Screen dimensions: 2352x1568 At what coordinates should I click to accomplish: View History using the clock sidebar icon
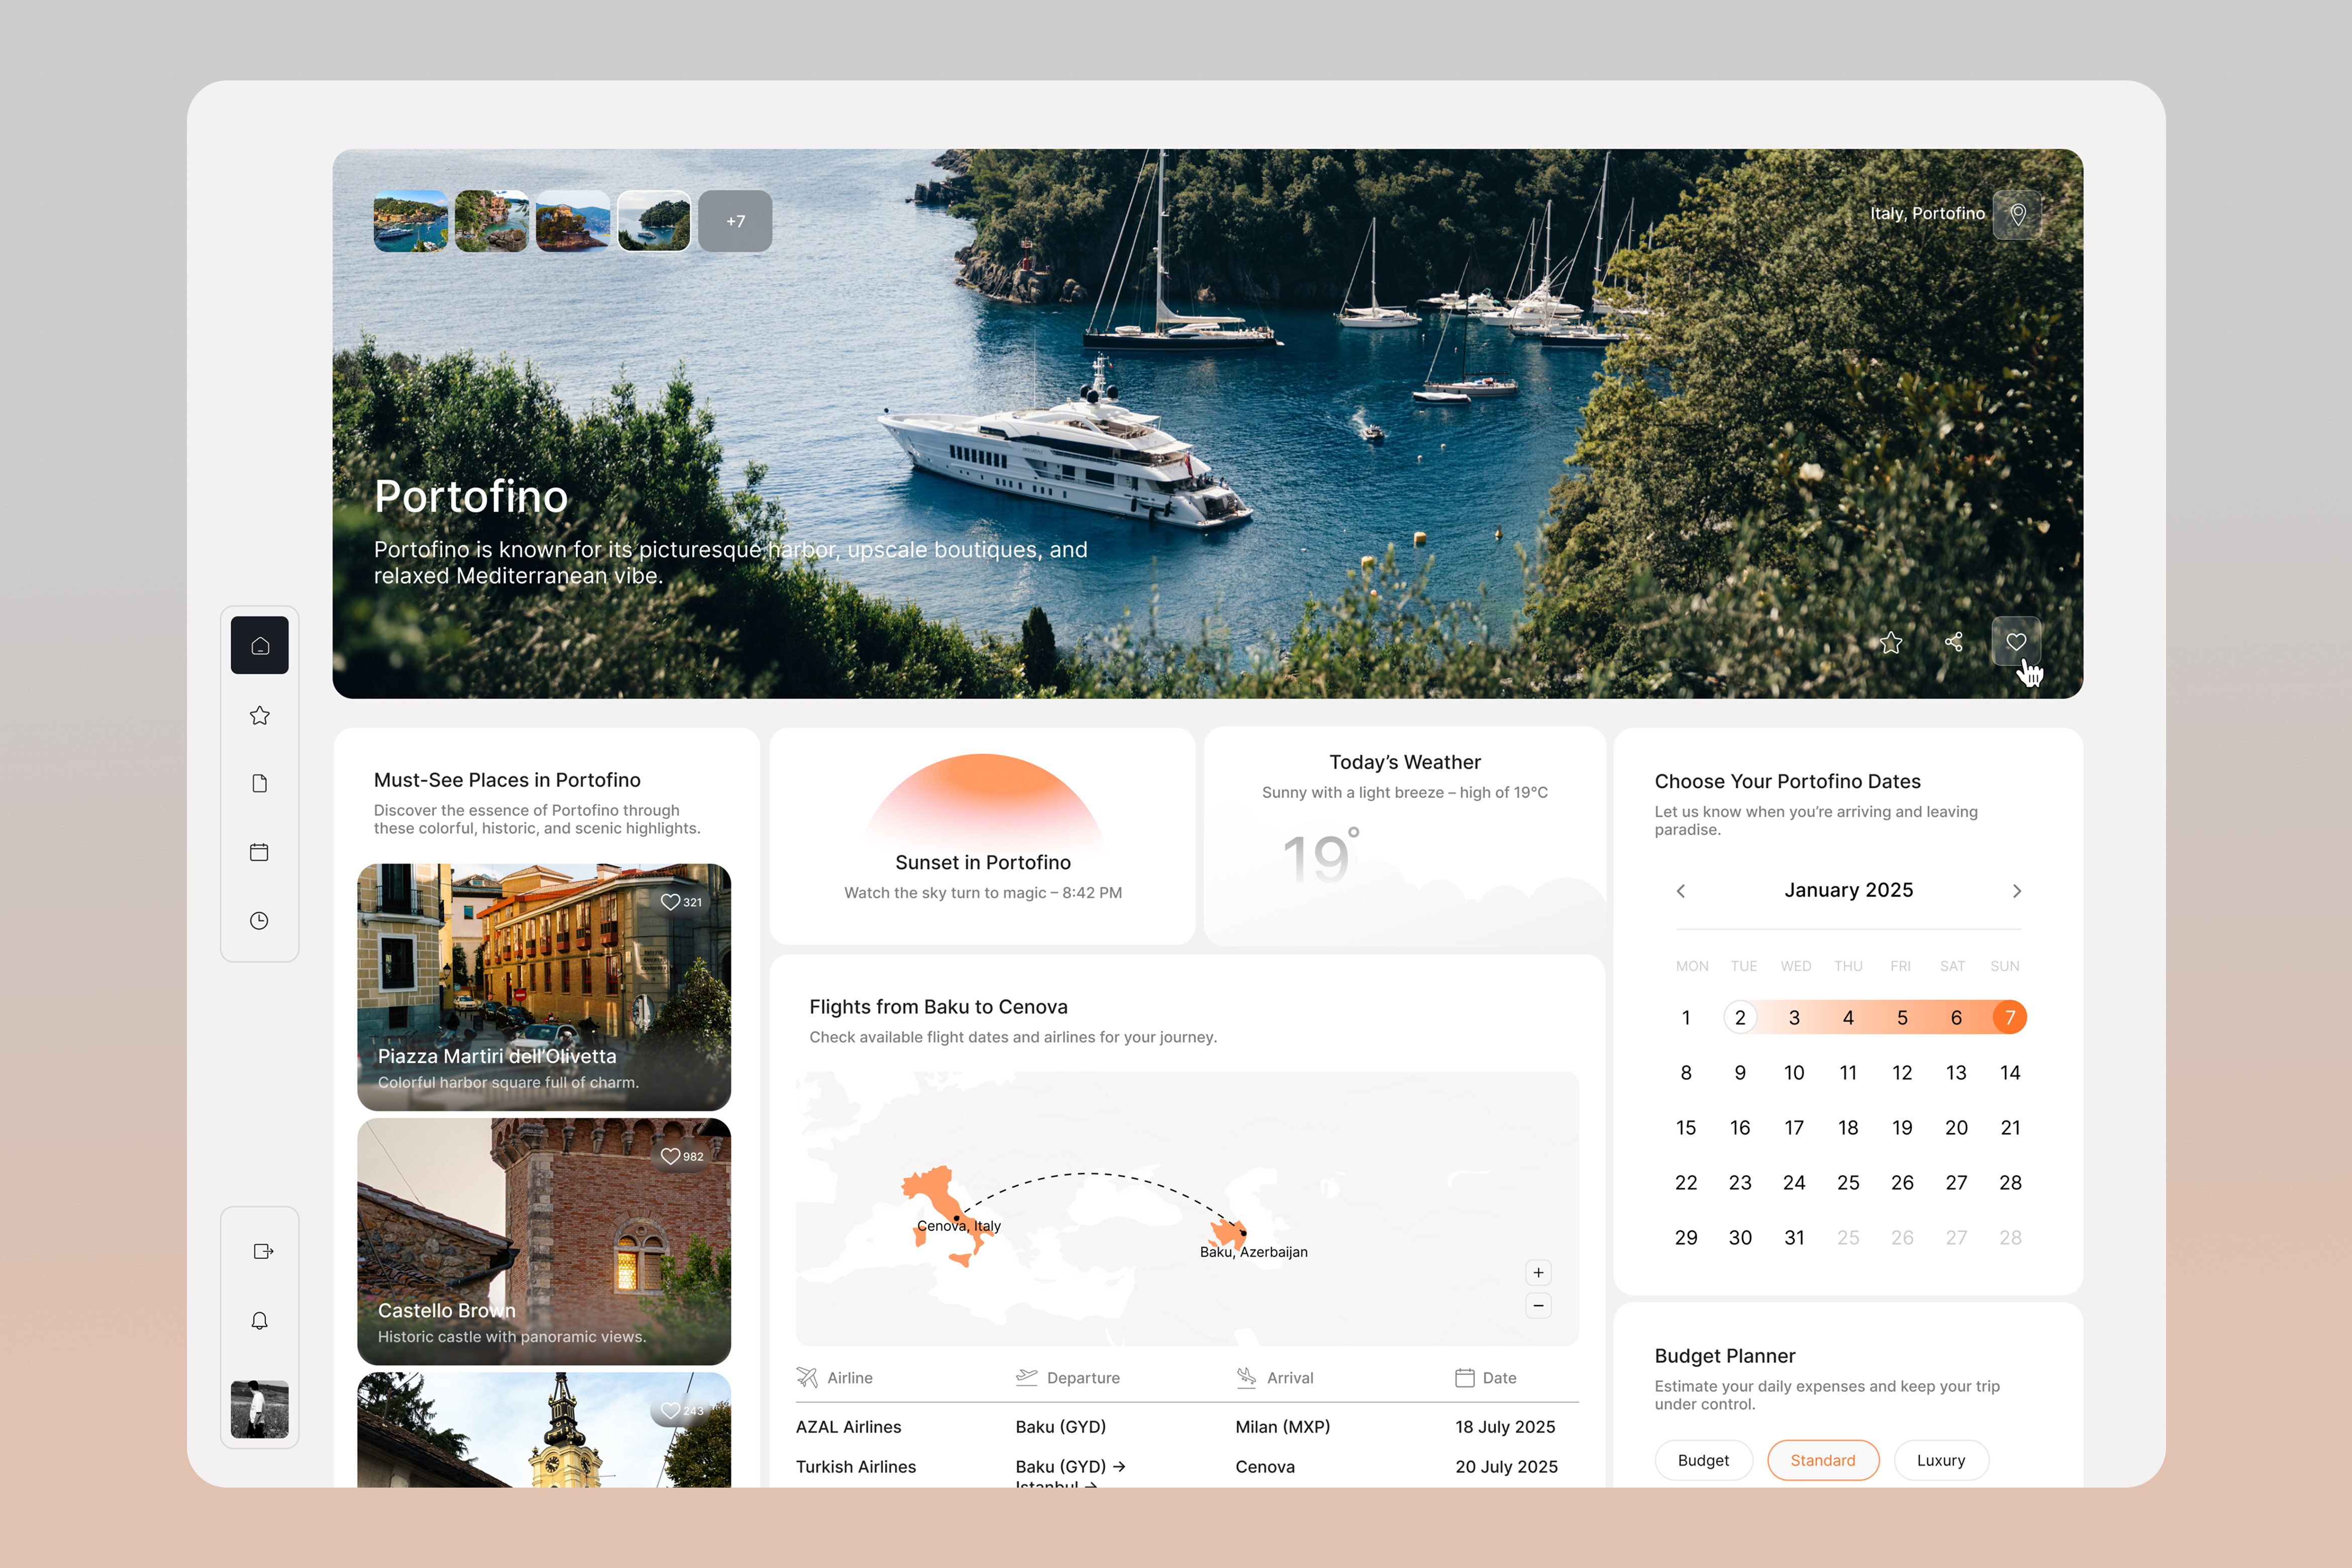click(x=259, y=920)
